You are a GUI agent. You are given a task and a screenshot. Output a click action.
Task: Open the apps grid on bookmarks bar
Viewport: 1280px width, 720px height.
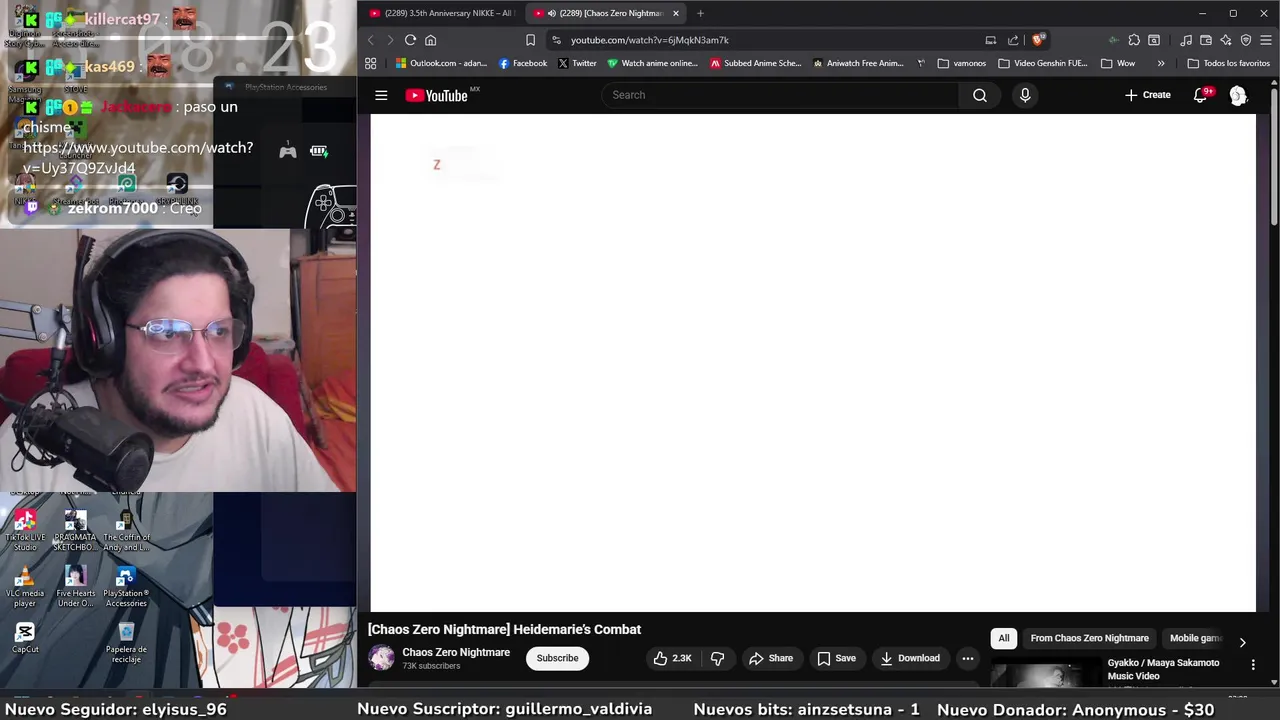pyautogui.click(x=371, y=63)
